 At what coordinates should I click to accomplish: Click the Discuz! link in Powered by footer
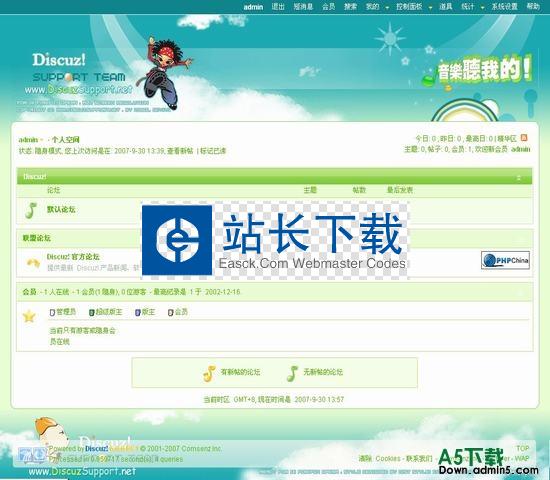click(x=96, y=448)
